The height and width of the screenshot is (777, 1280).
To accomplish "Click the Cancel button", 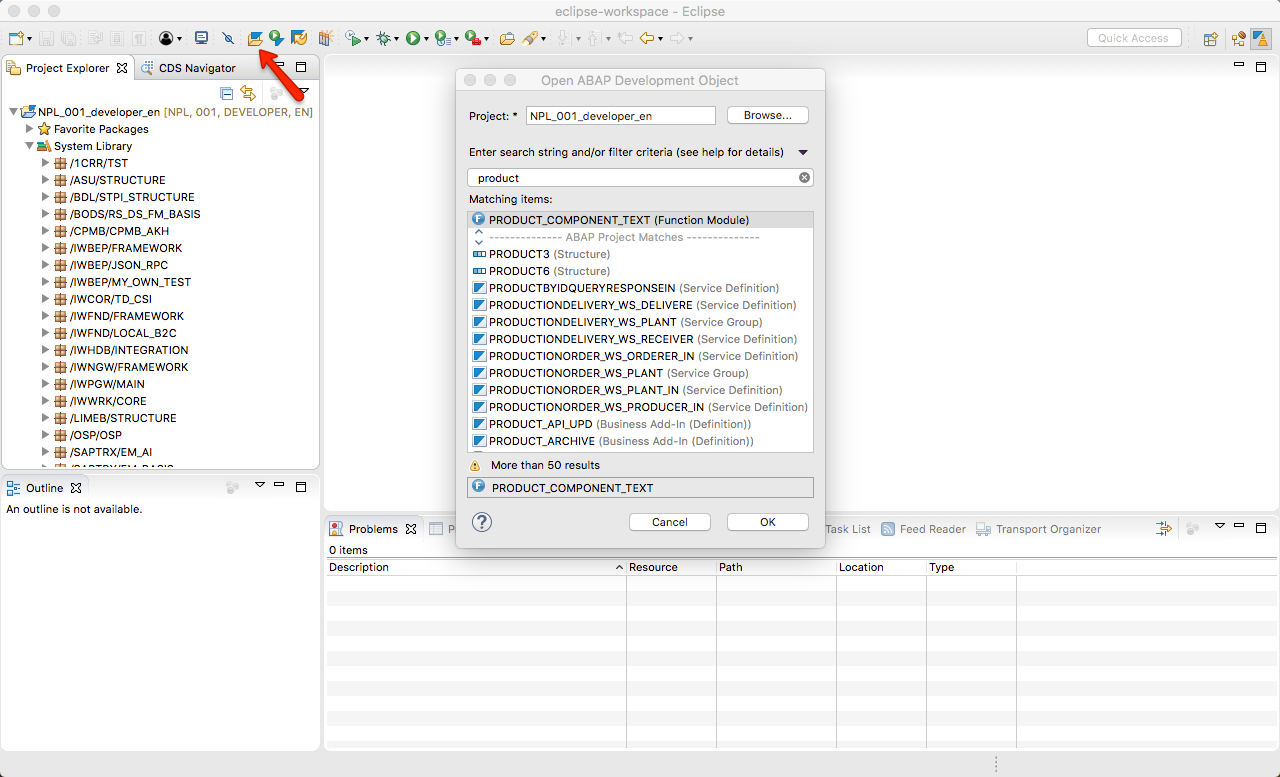I will click(670, 522).
